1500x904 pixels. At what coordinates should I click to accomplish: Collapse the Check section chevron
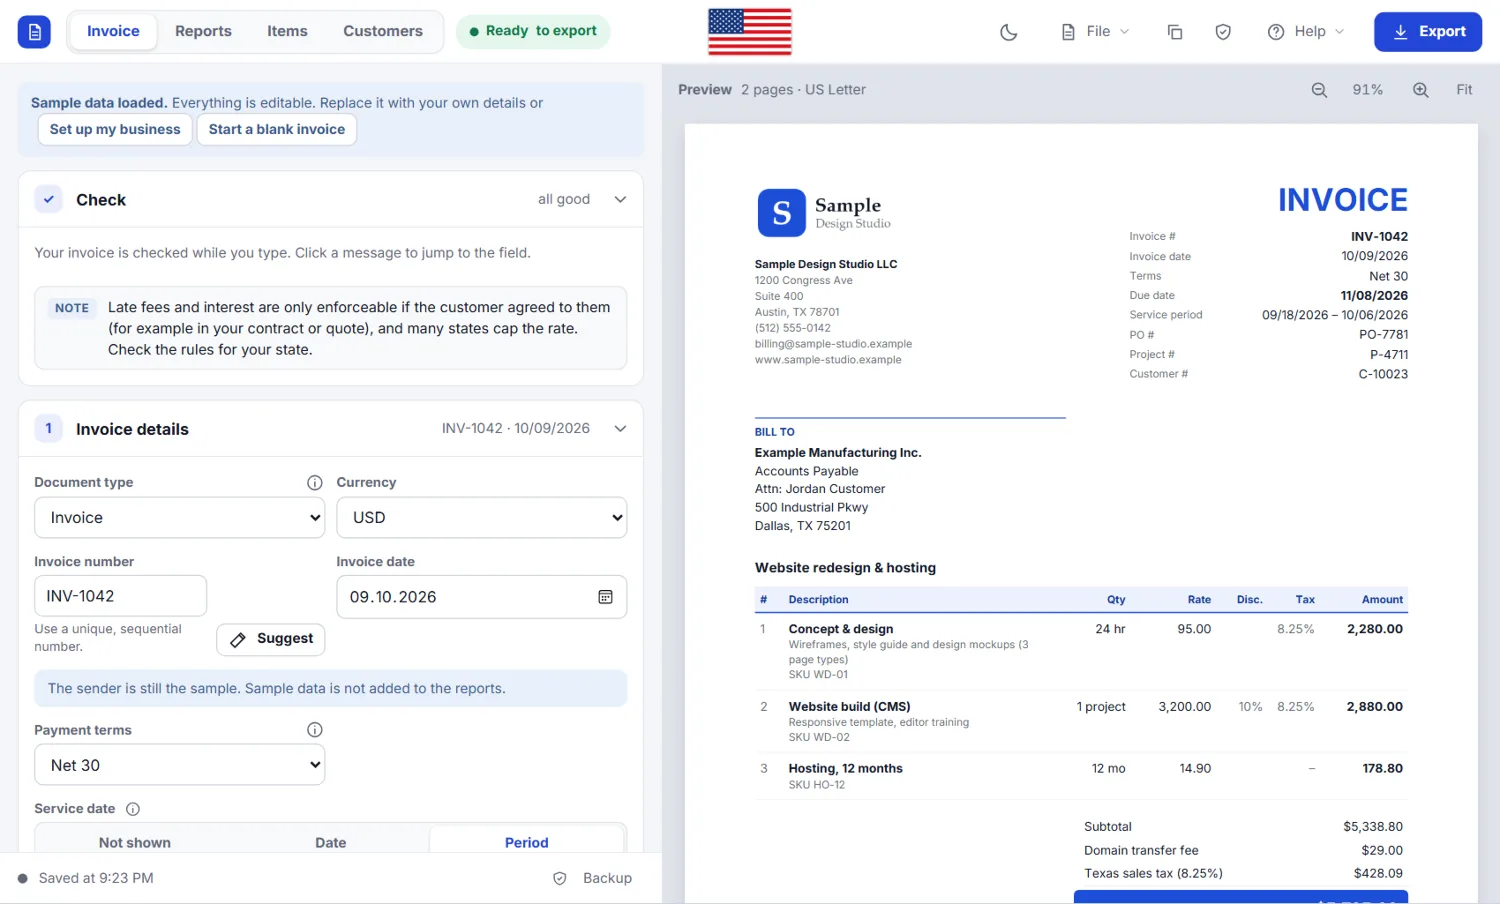620,199
